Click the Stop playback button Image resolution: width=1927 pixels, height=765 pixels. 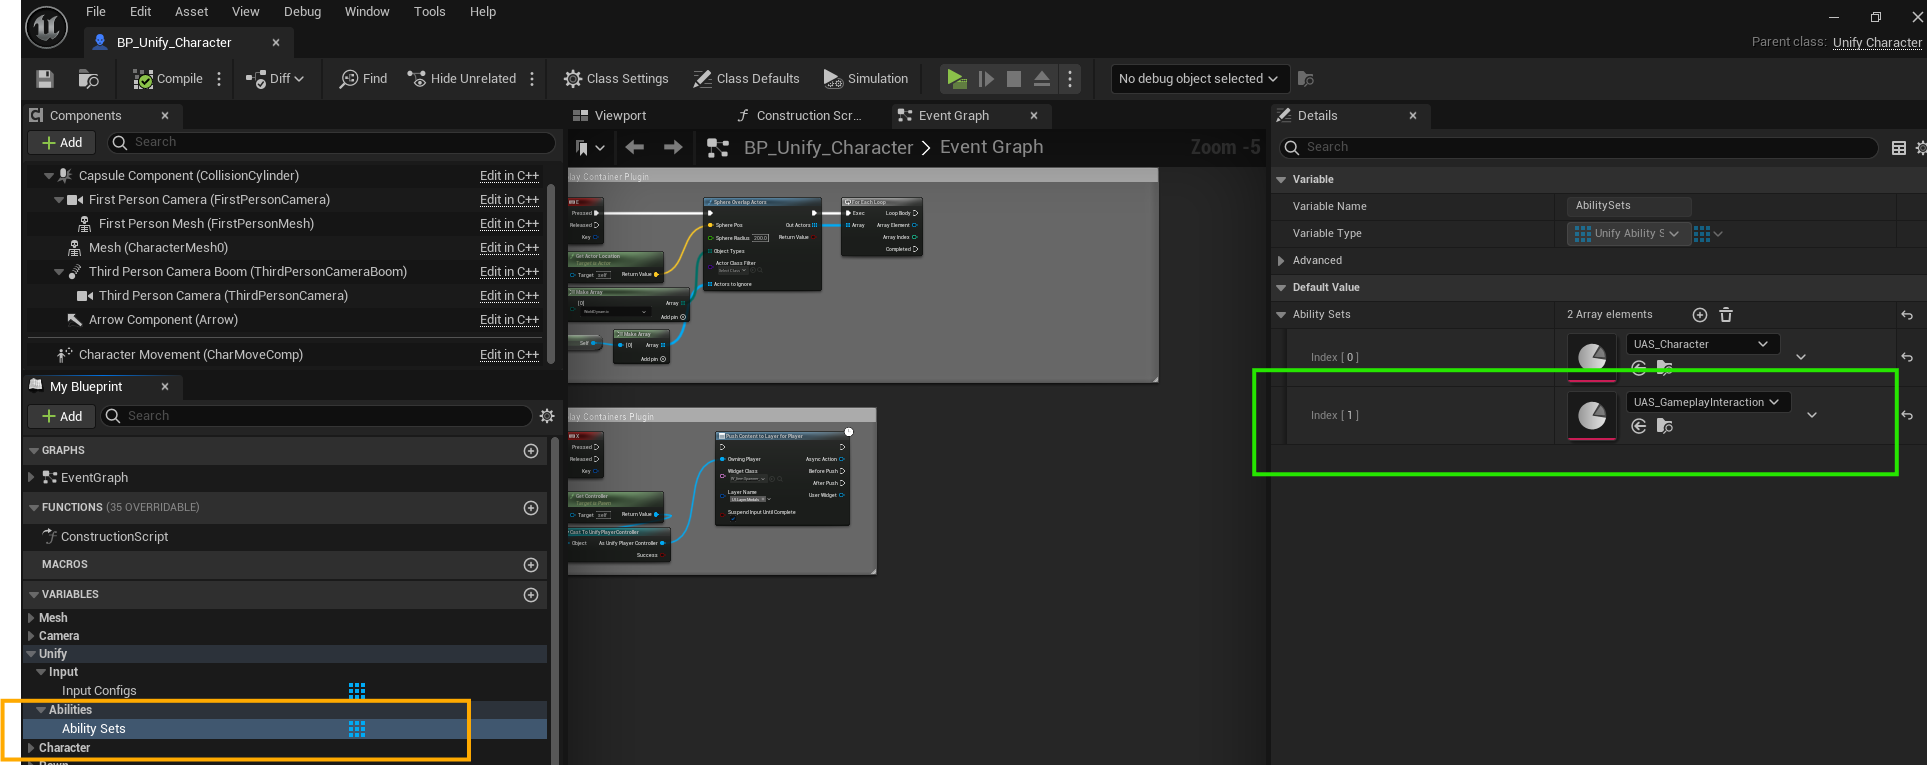pyautogui.click(x=1014, y=79)
